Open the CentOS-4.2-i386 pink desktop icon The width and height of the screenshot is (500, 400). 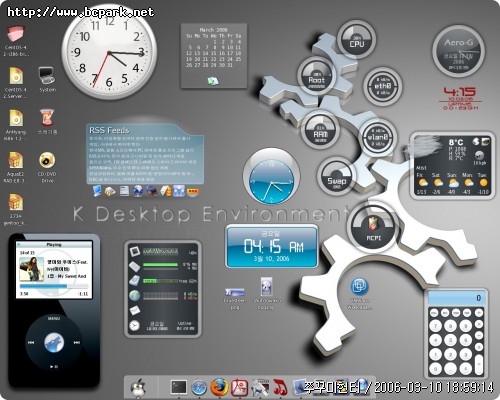tap(16, 34)
